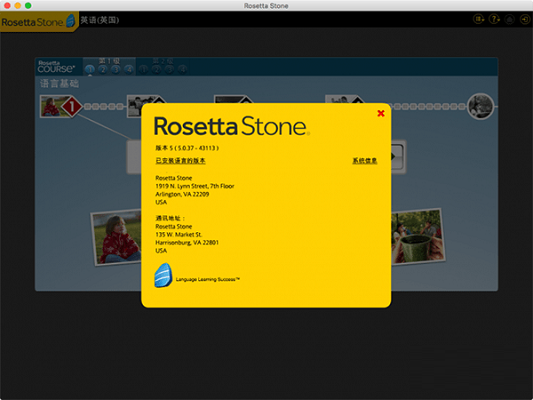Screen dimensions: 533x400
Task: Select unit 2 of level 1
Action: [103, 70]
